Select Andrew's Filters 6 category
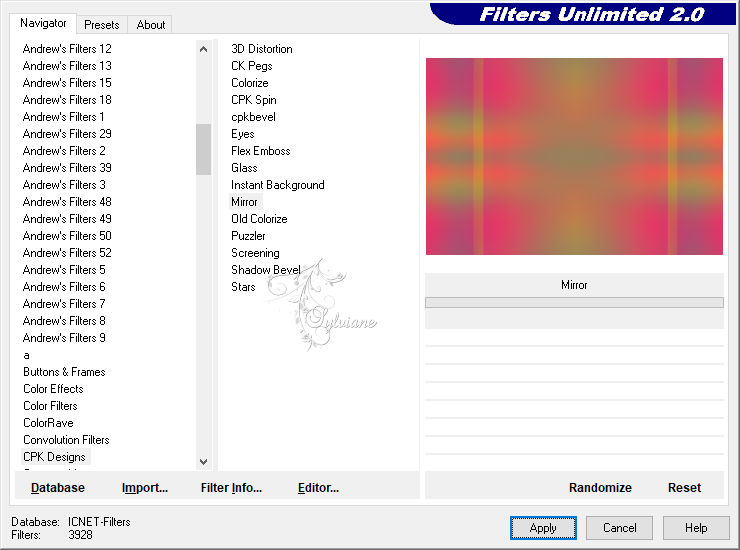The height and width of the screenshot is (550, 740). tap(64, 287)
